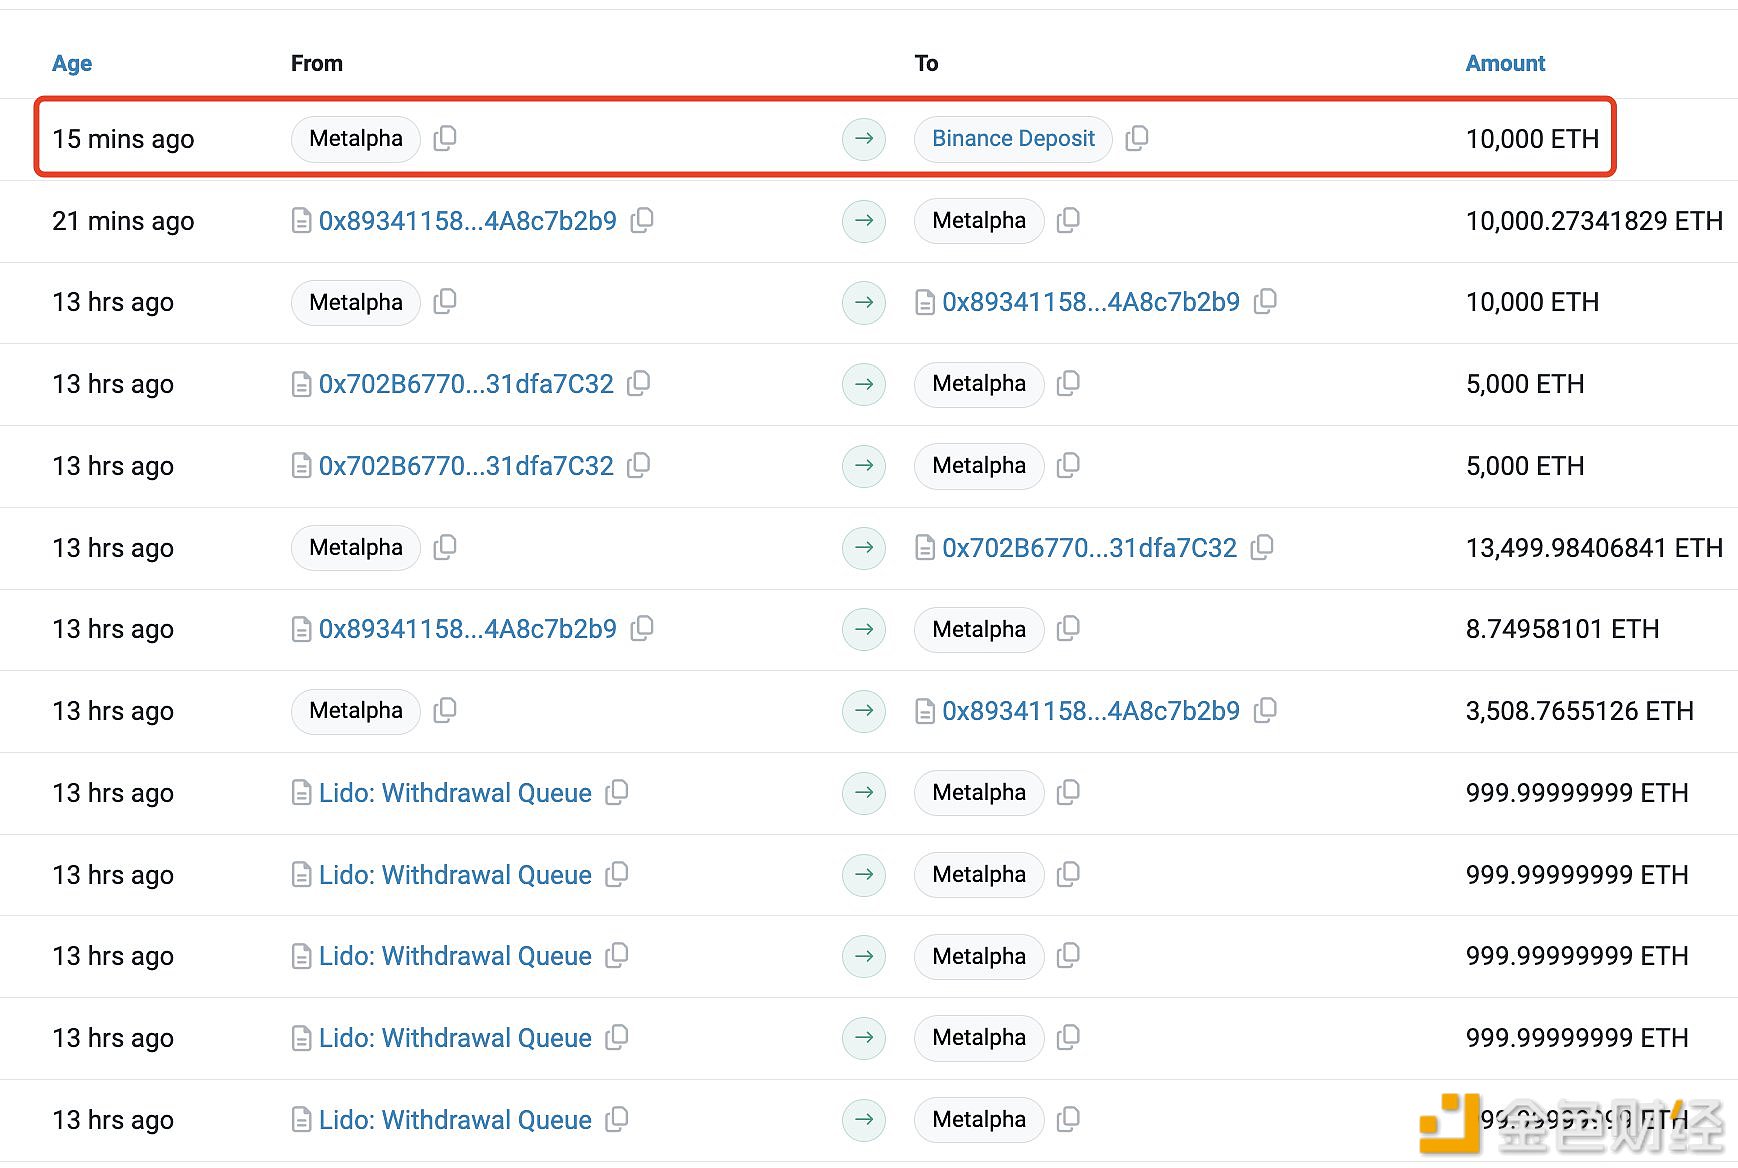Click the arrow icon in the 13,499.98406841 ETH row
1738x1168 pixels.
(864, 547)
